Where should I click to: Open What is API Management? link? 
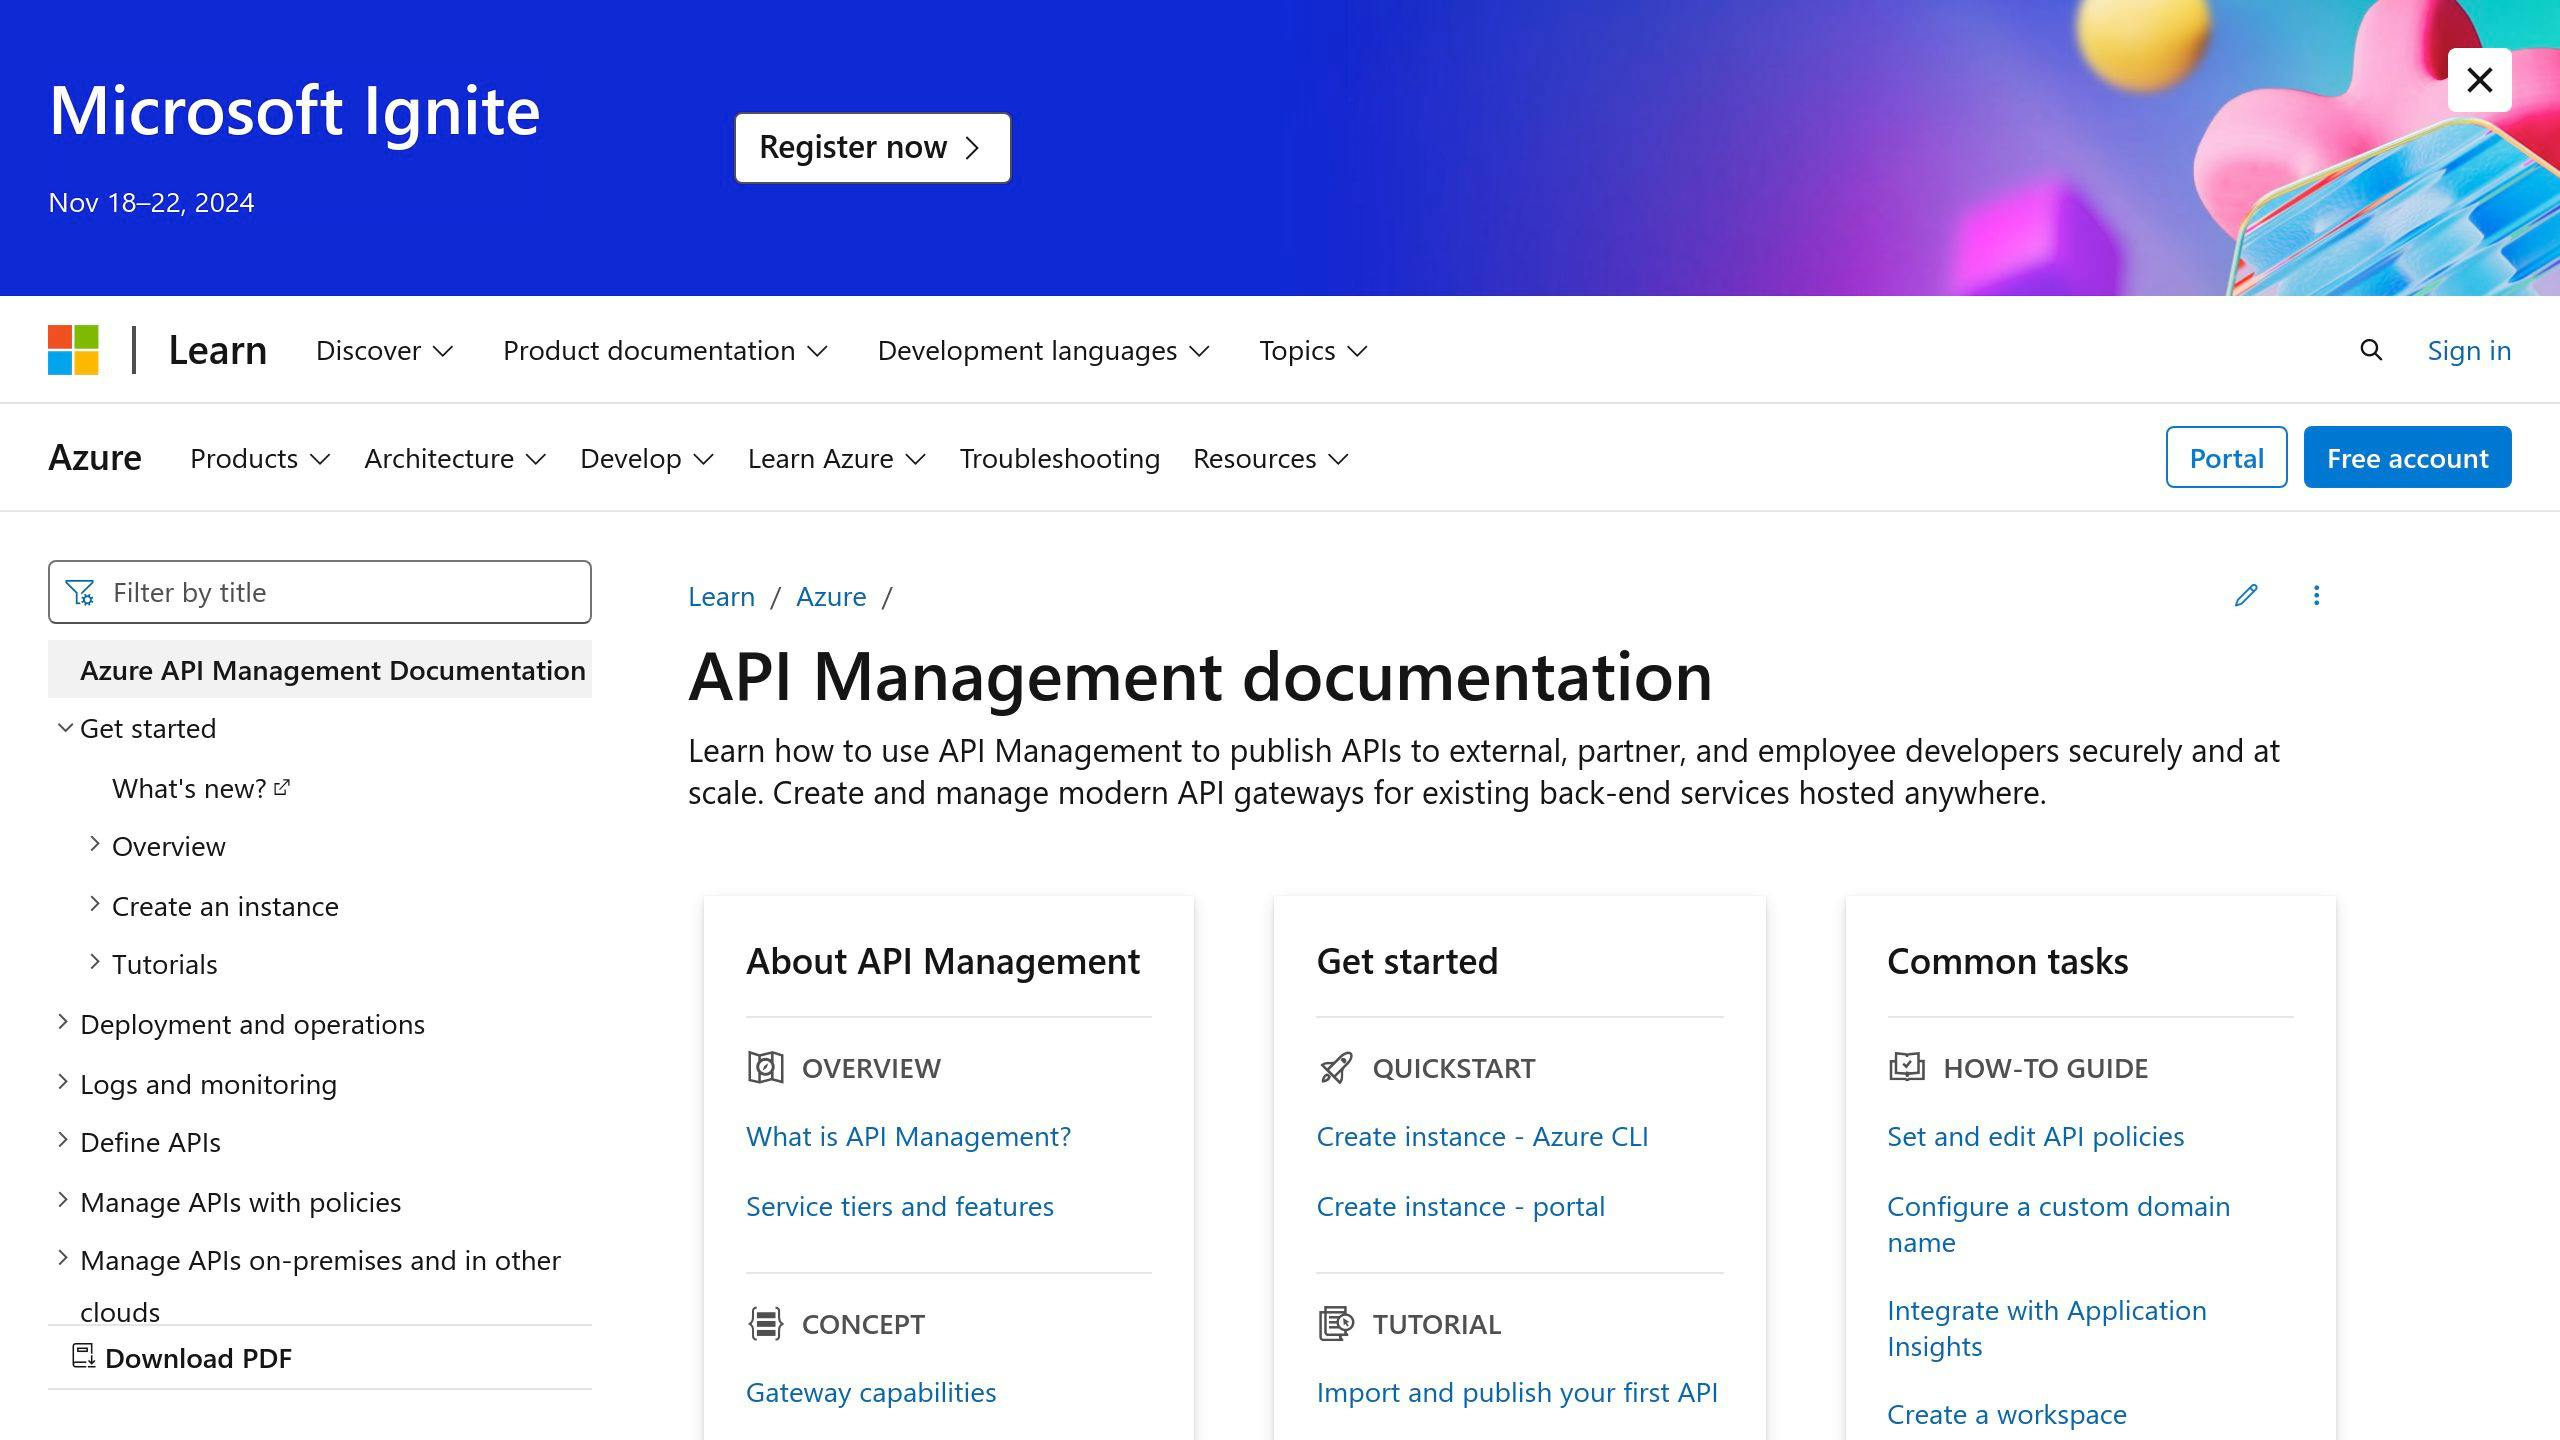(908, 1136)
